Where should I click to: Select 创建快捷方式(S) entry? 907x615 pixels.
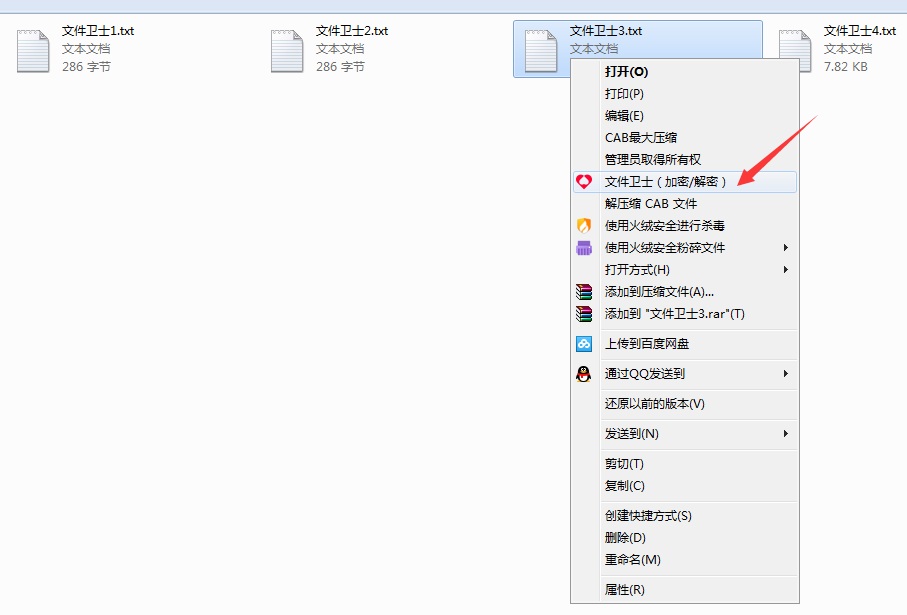(684, 516)
